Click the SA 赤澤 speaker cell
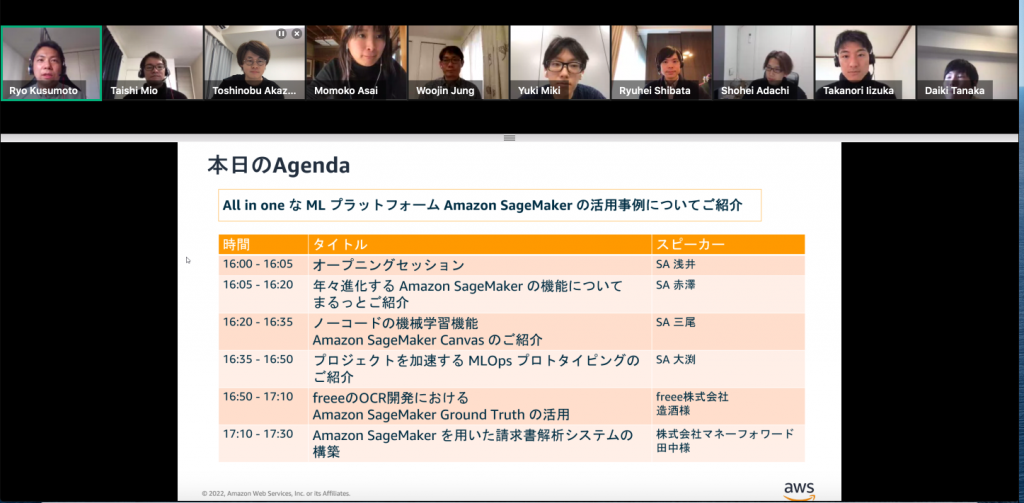 728,294
